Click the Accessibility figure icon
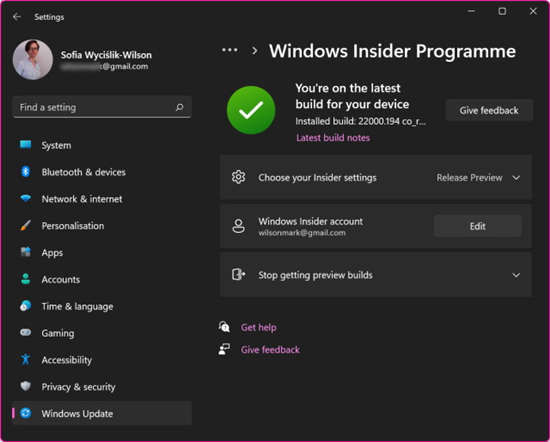This screenshot has height=442, width=550. pyautogui.click(x=25, y=359)
